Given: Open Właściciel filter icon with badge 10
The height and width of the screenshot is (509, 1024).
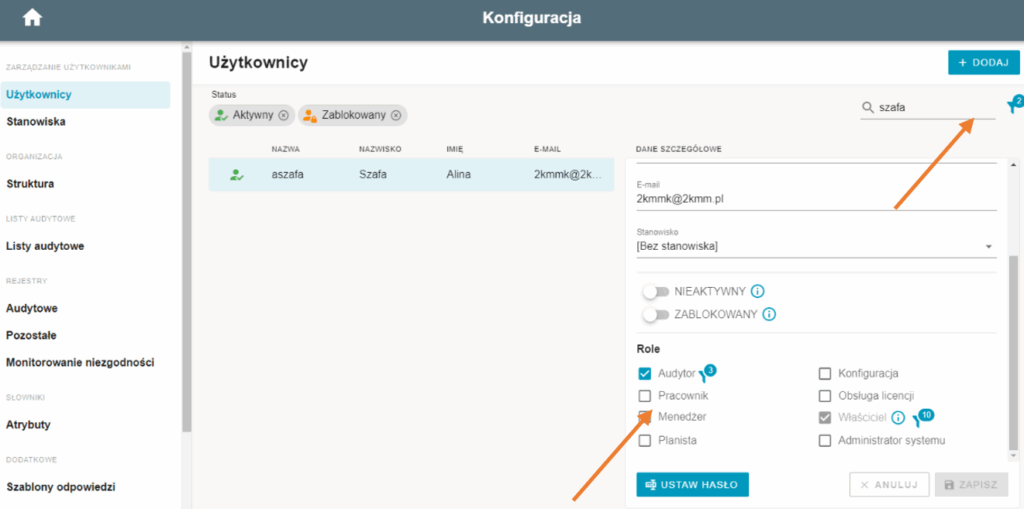Looking at the screenshot, I should (x=923, y=417).
